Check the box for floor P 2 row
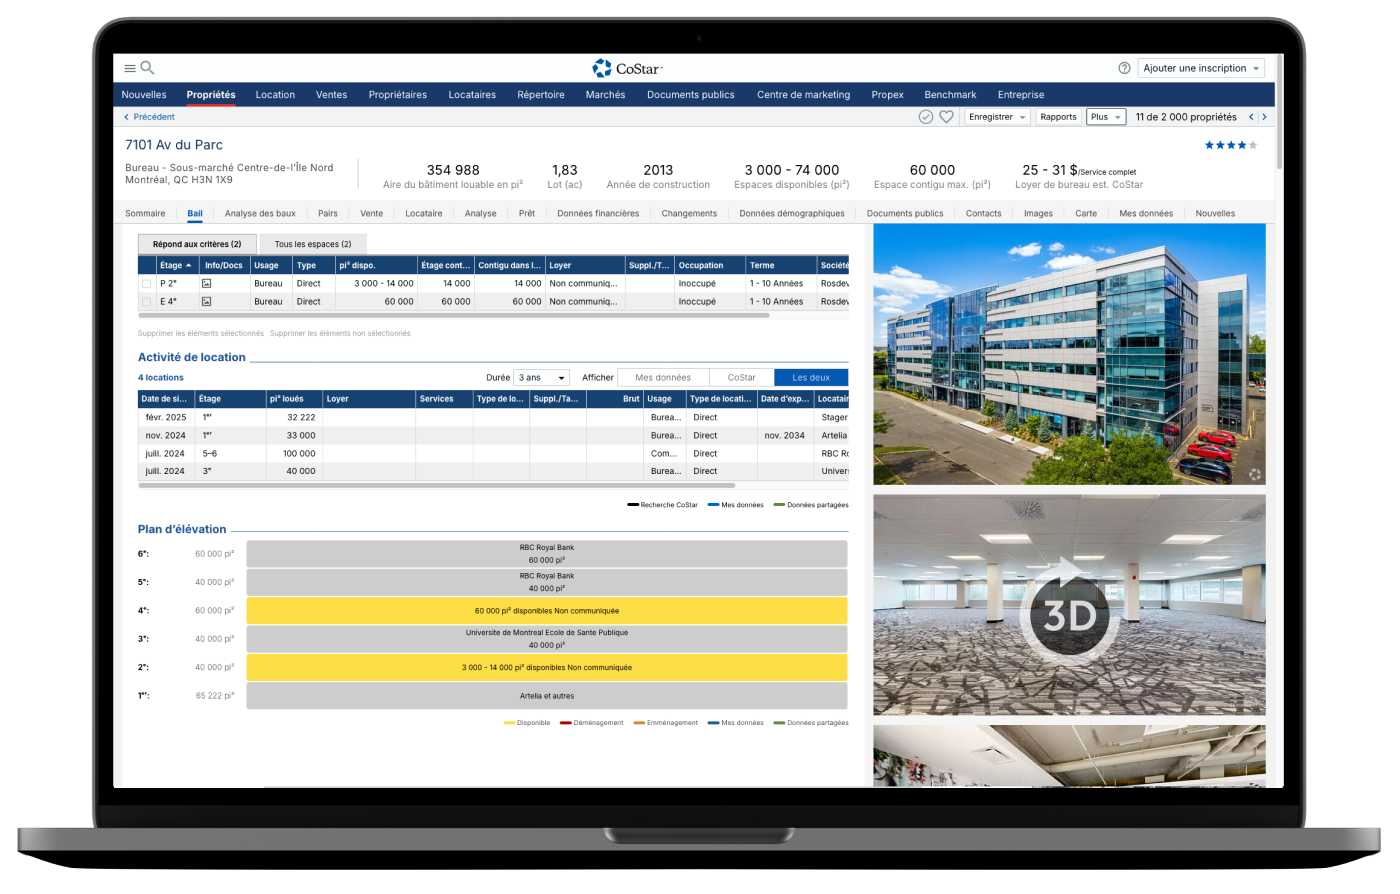The height and width of the screenshot is (894, 1400). (147, 284)
